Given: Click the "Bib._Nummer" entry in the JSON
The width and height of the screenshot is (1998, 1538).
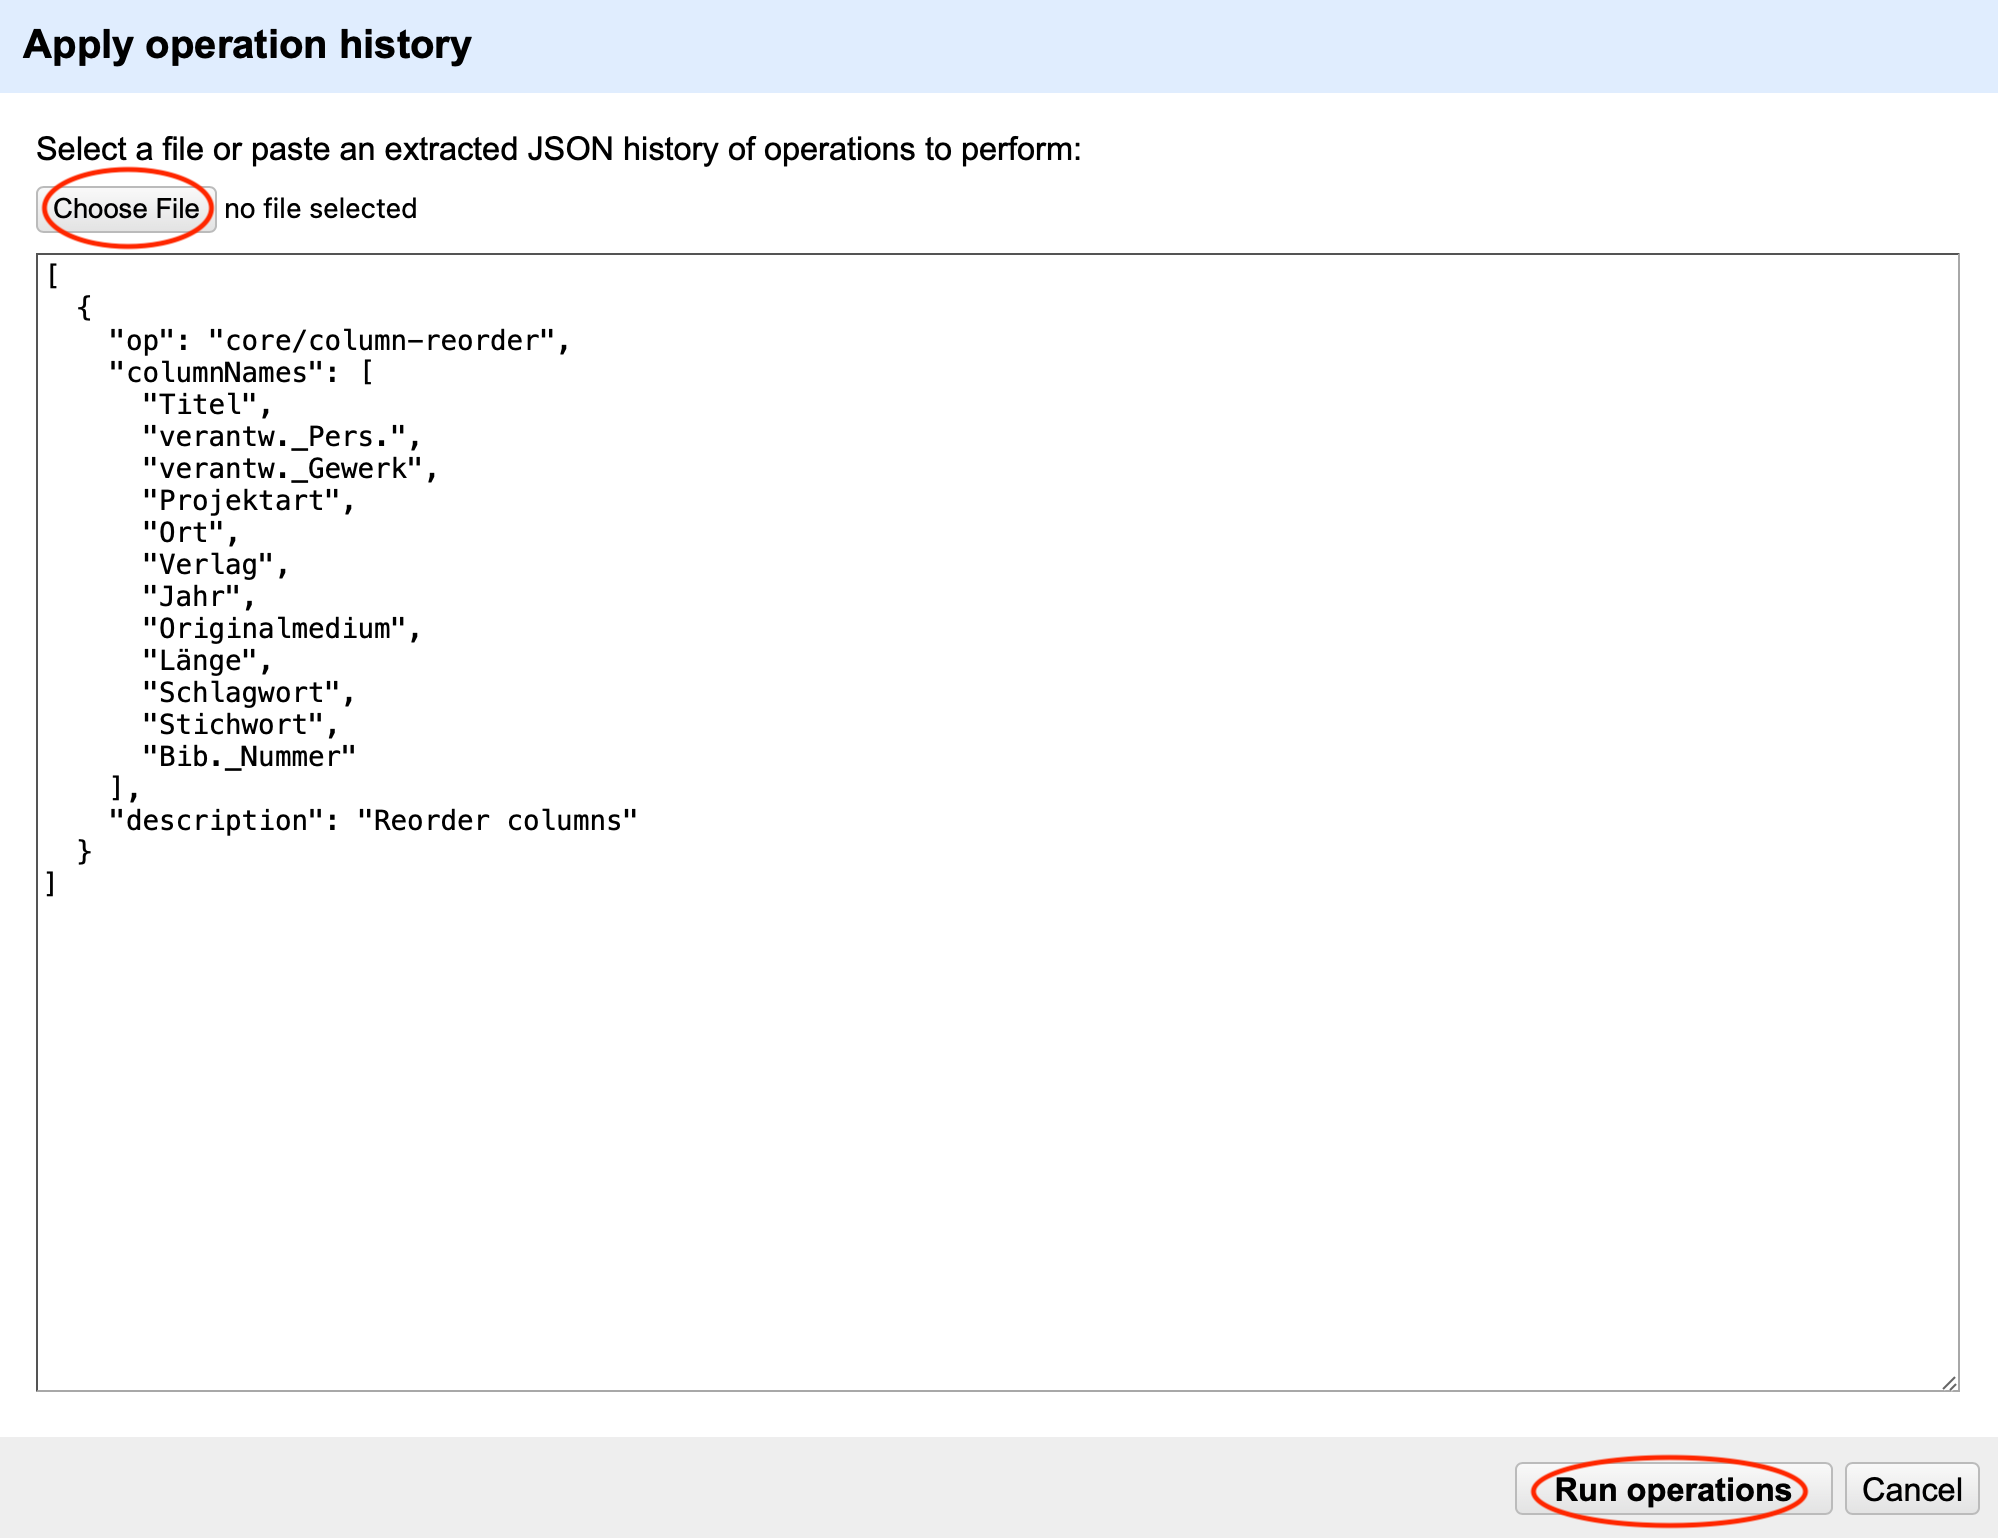Looking at the screenshot, I should point(250,757).
